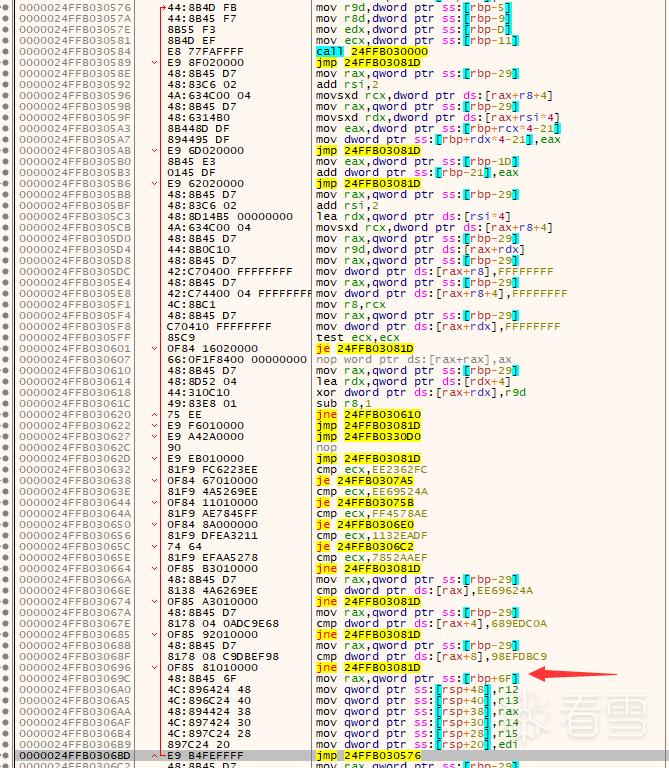Select opcode bytes 66:0F1F8400 00000000
The height and width of the screenshot is (768, 669).
coord(237,360)
